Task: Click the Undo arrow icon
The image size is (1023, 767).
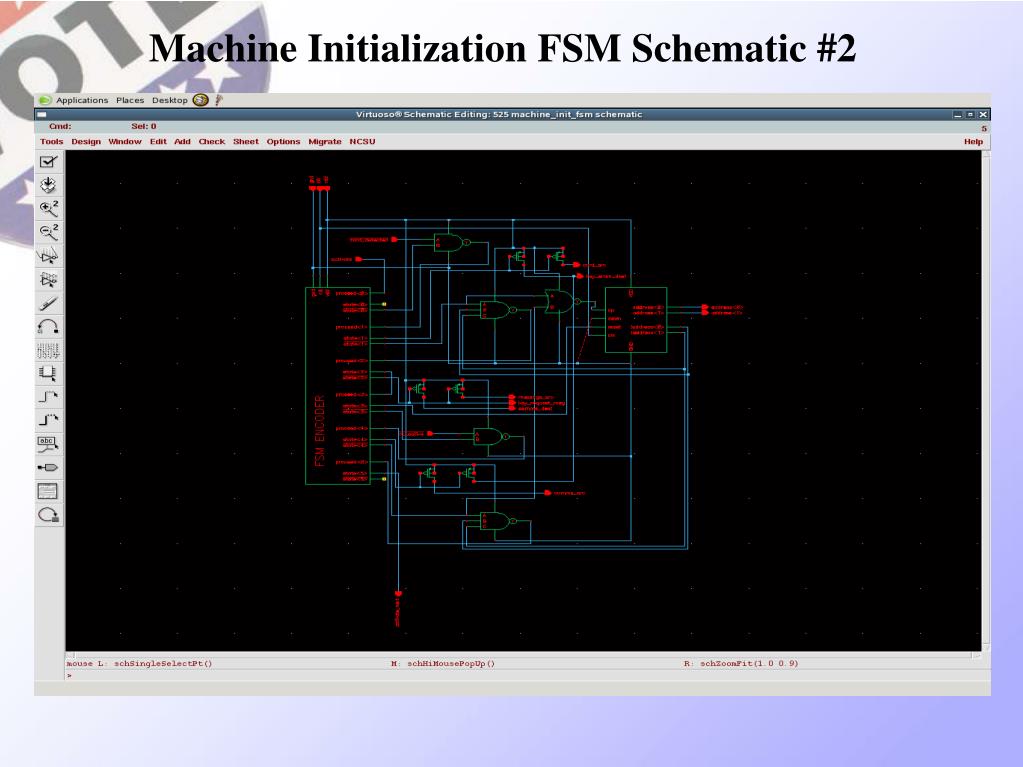Action: (x=48, y=326)
